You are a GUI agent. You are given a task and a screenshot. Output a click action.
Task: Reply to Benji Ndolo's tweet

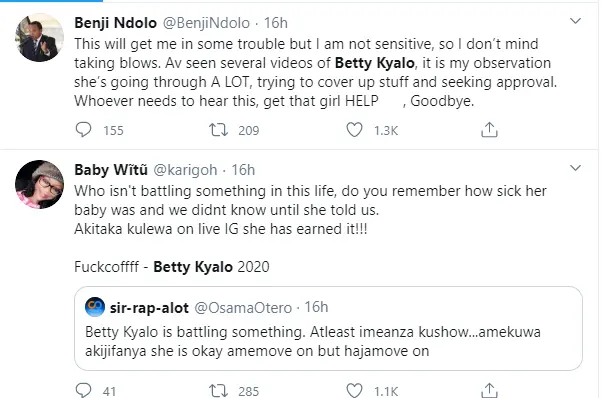pos(83,130)
